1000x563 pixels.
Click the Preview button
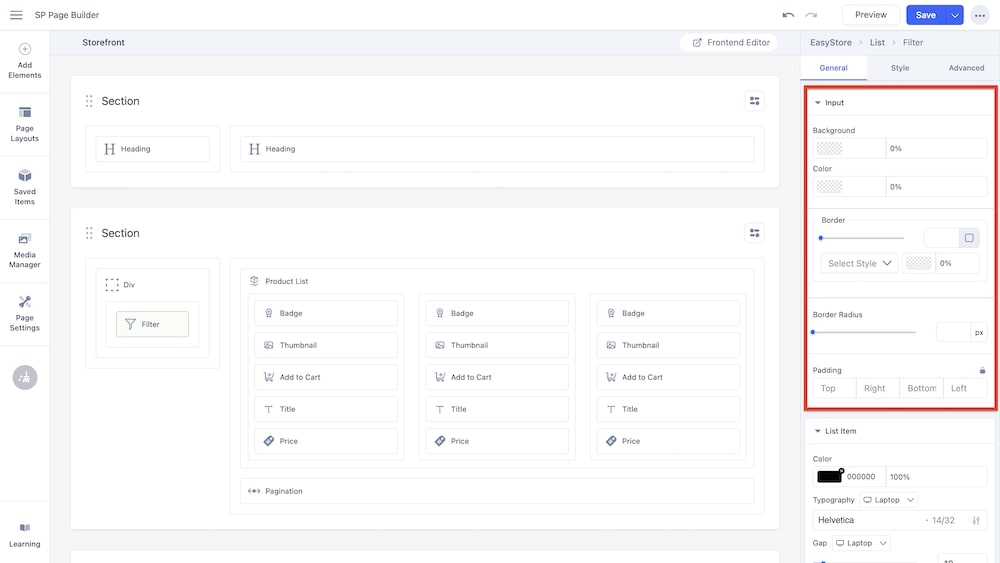pos(870,15)
